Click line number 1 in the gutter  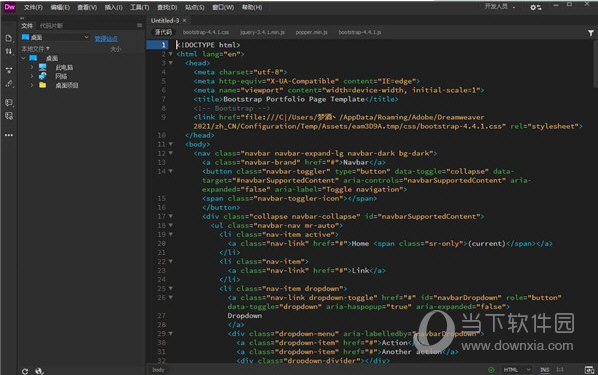(163, 45)
